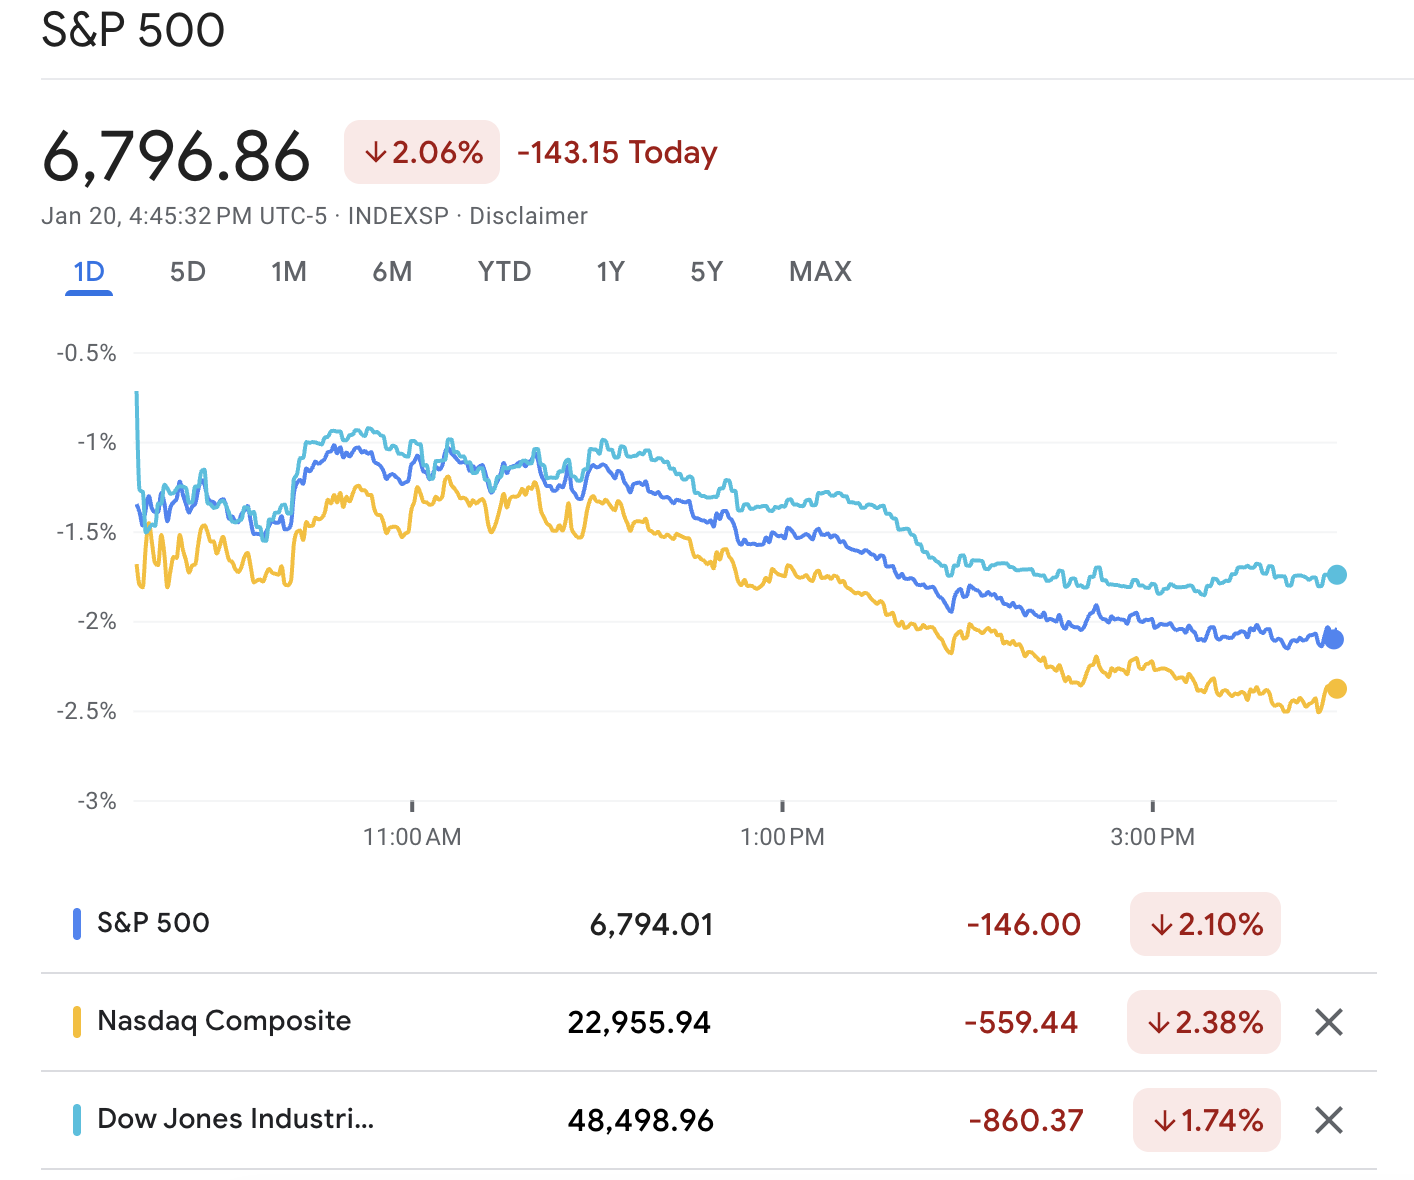Remove Nasdaq Composite using its X button

pyautogui.click(x=1329, y=1022)
